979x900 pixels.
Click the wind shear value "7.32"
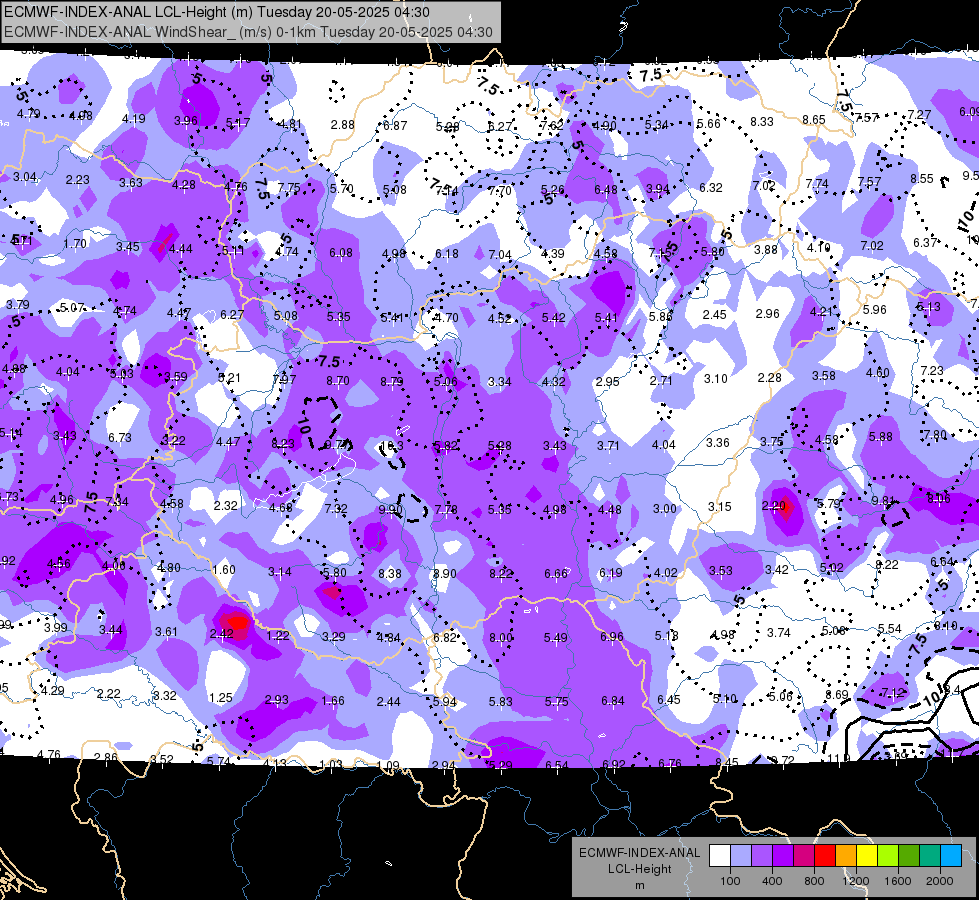[x=336, y=509]
